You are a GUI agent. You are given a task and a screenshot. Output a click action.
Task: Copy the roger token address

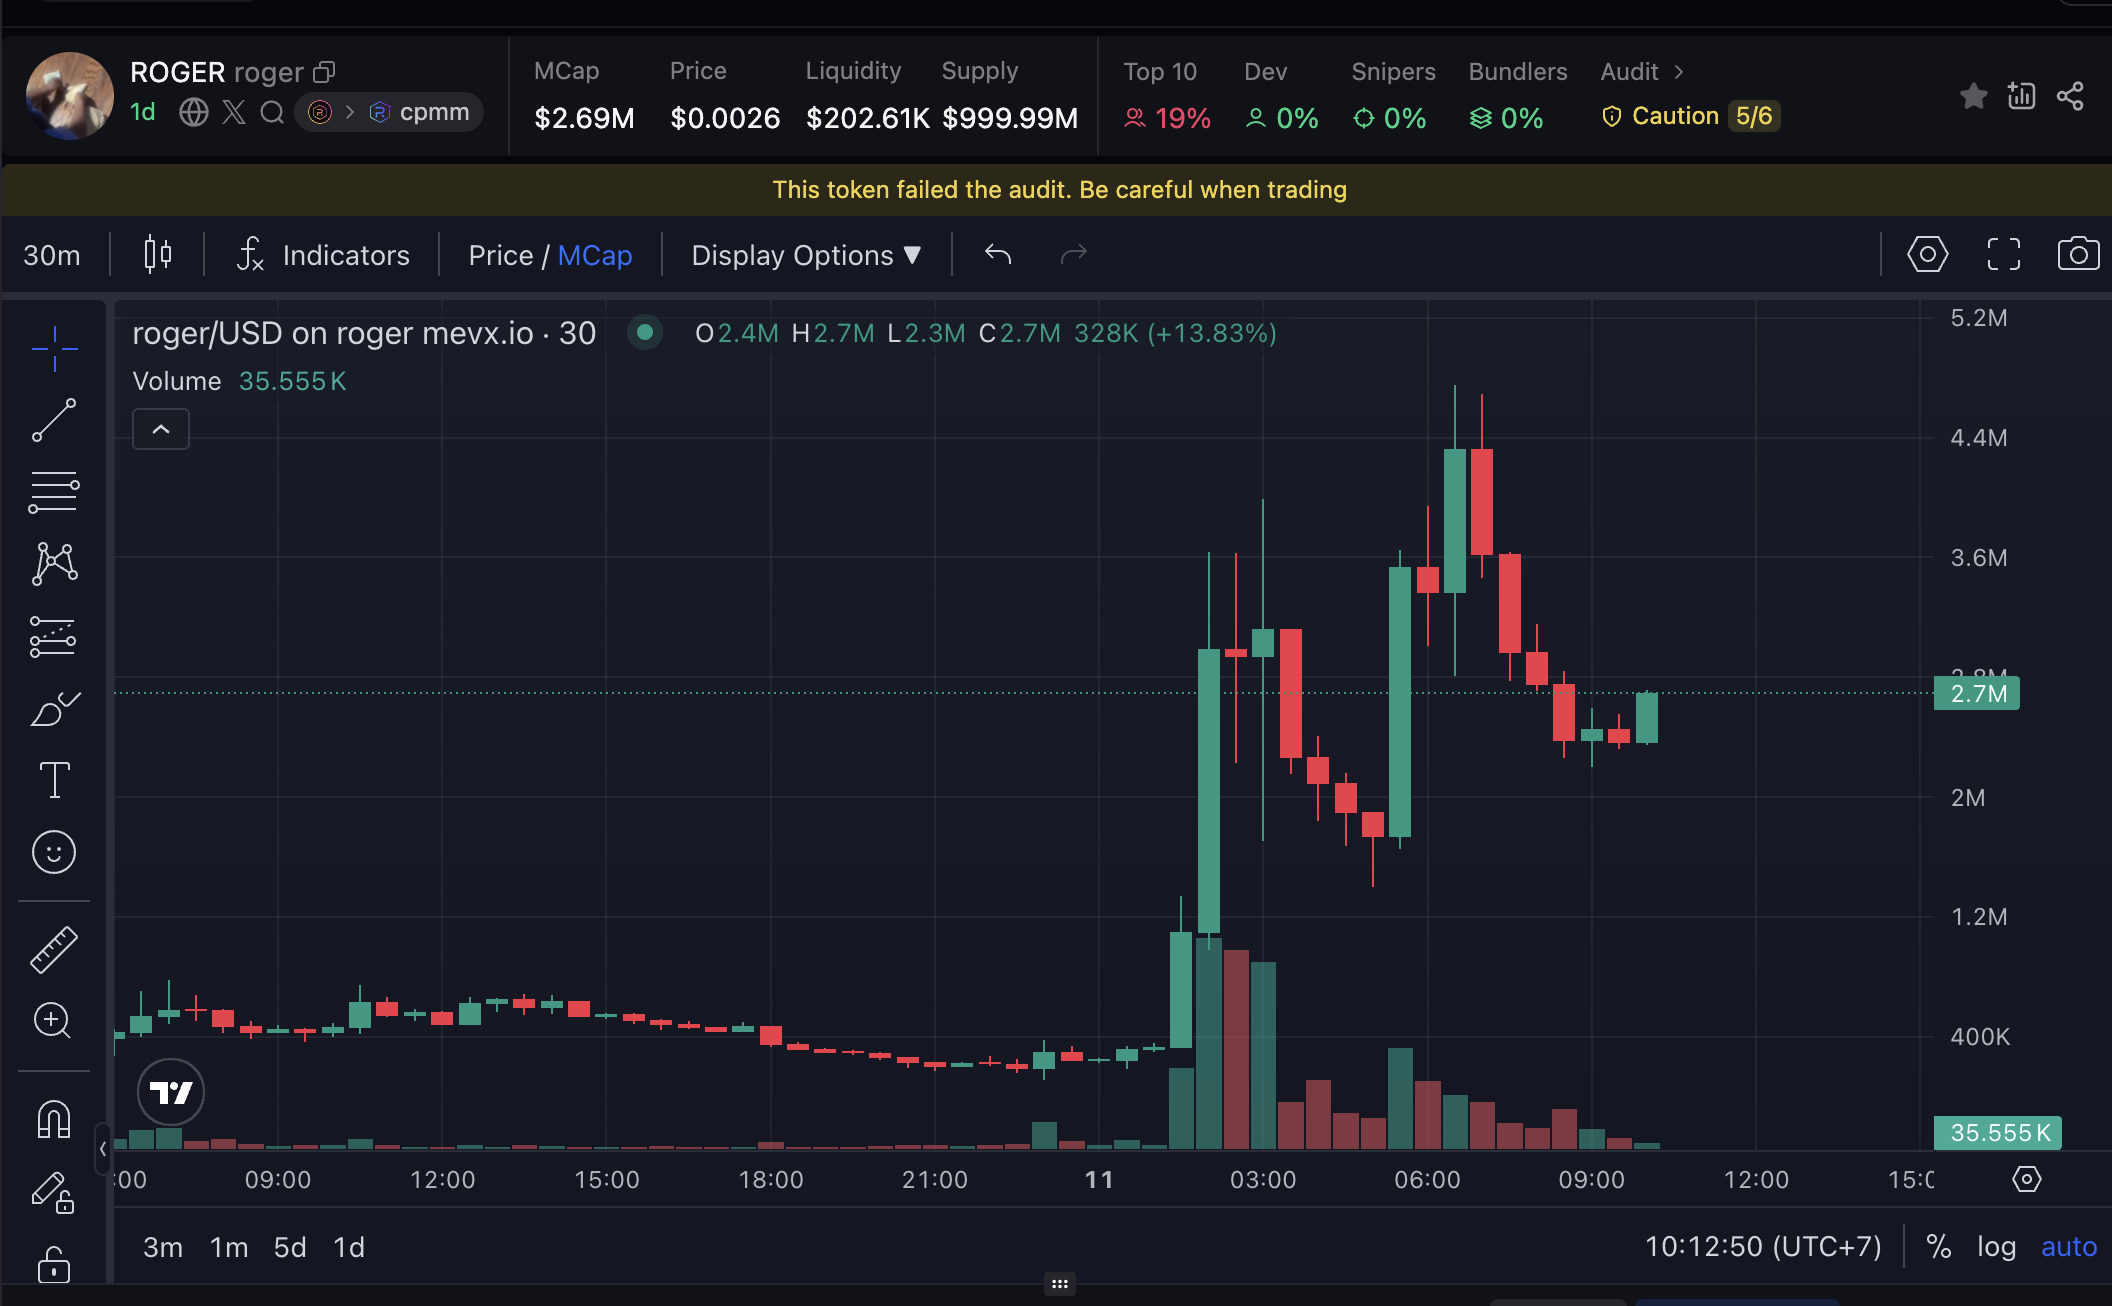324,72
